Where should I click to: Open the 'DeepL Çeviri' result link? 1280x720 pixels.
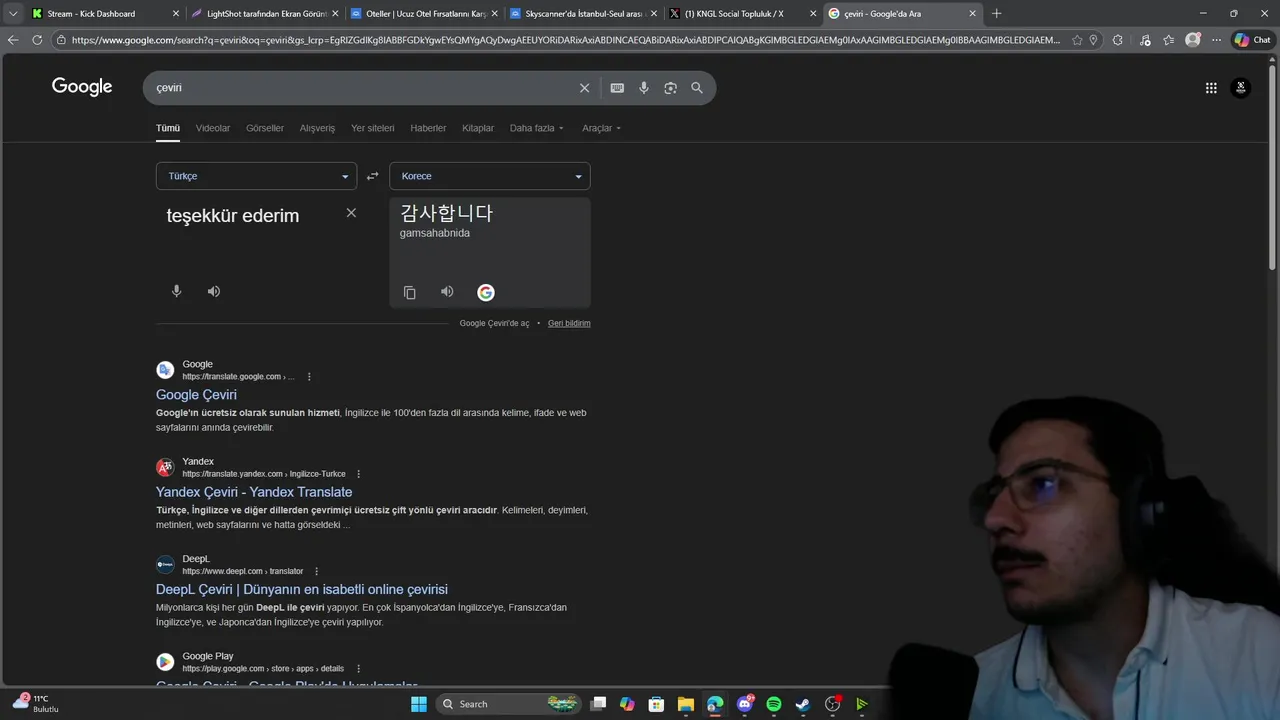pos(302,589)
